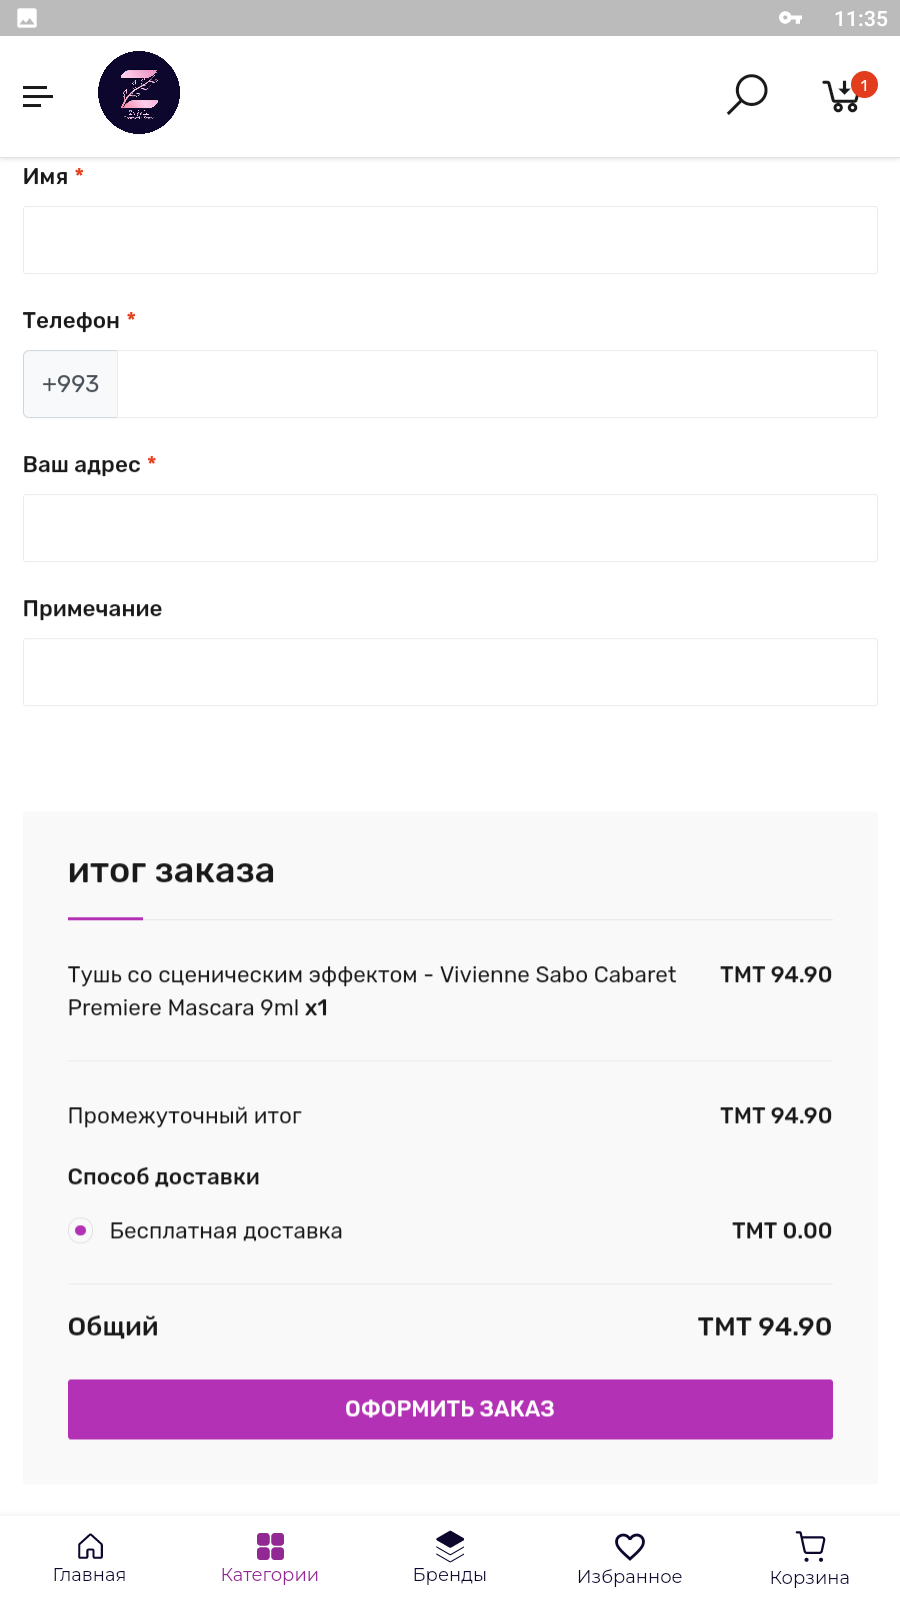Focus the Имя input field

[450, 240]
